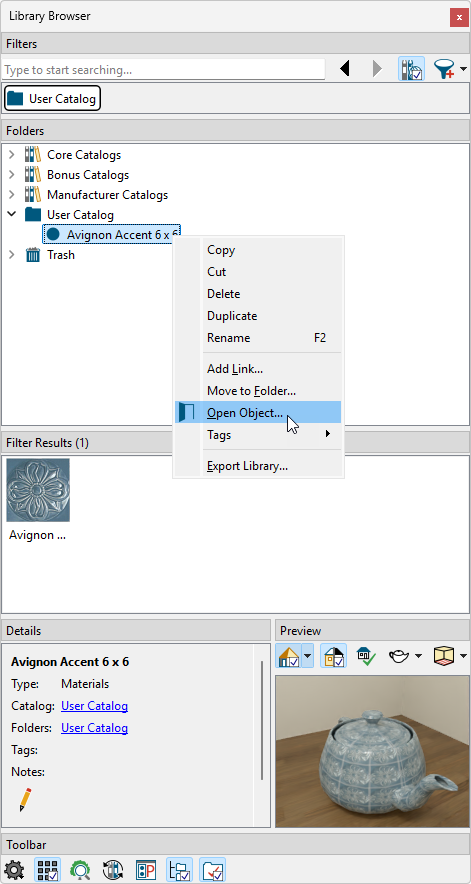Open the teapot preview shape dropdown
The width and height of the screenshot is (471, 884).
click(x=418, y=656)
